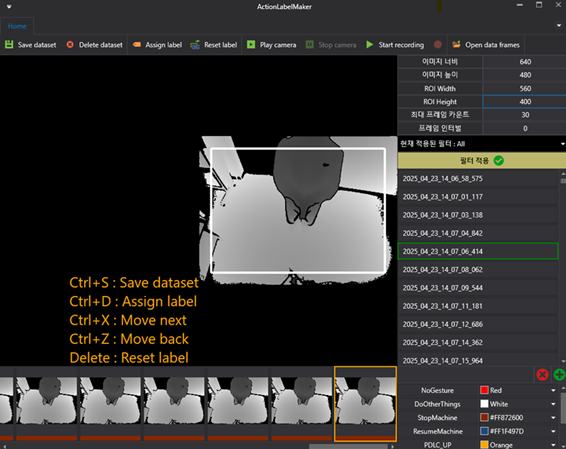This screenshot has height=449, width=566.
Task: Click the Save dataset label
Action: point(37,45)
